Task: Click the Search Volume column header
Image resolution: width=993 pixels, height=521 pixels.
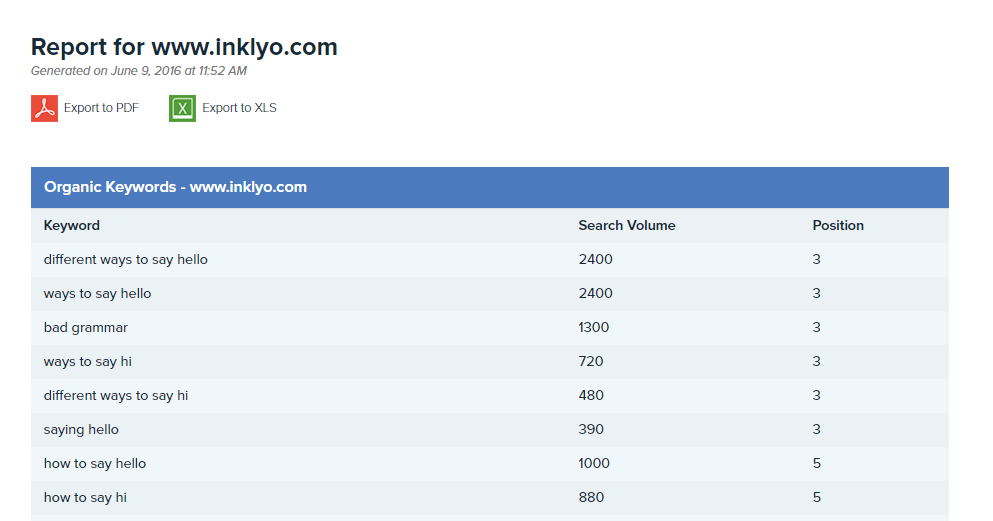Action: [x=626, y=225]
